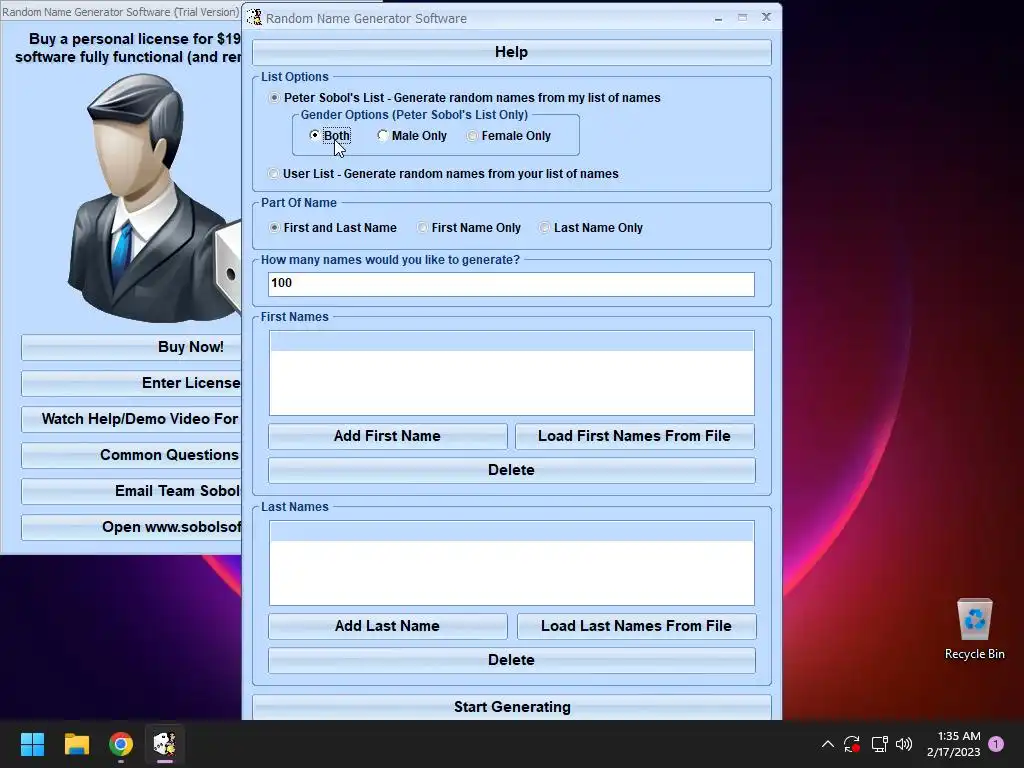1024x768 pixels.
Task: Click the app dice icon in title bar
Action: point(254,18)
